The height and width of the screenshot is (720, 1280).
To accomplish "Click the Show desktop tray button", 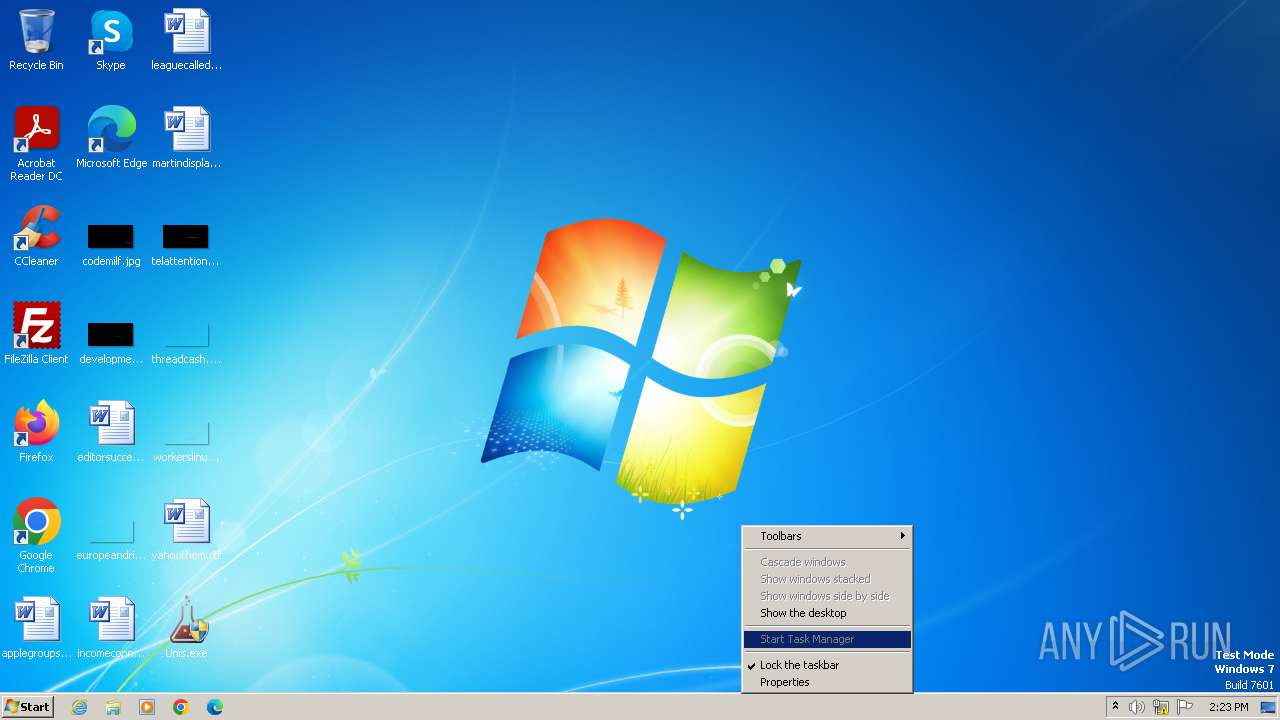I will click(1268, 707).
